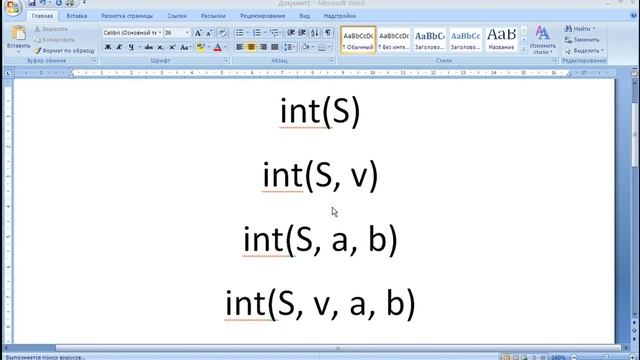This screenshot has height=360, width=640.
Task: Select Обычный style
Action: coord(358,40)
